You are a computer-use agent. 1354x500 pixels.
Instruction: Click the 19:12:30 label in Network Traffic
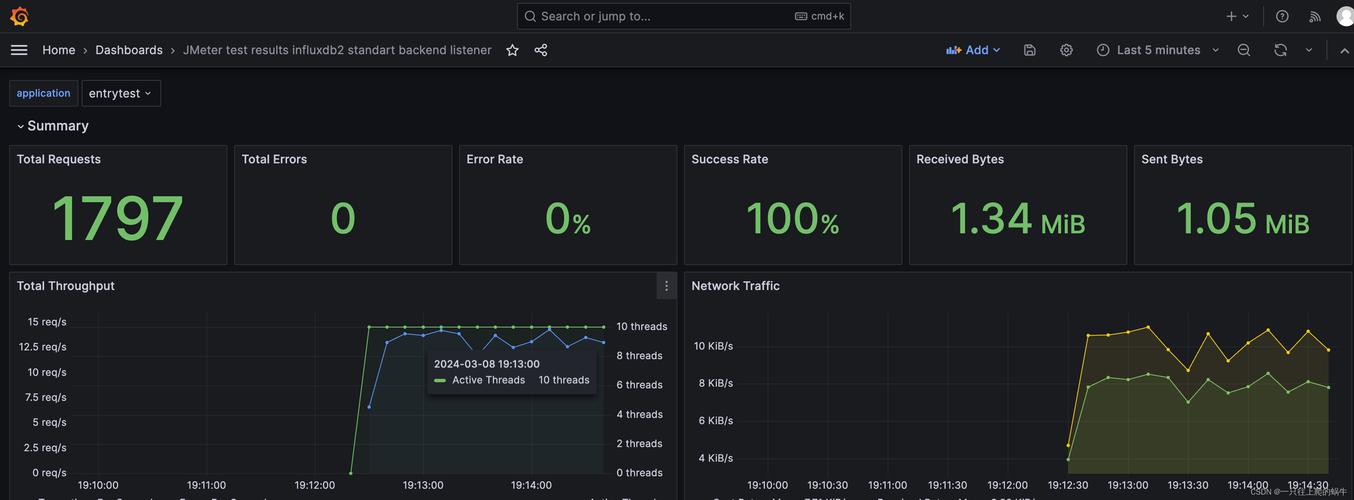click(x=1068, y=485)
